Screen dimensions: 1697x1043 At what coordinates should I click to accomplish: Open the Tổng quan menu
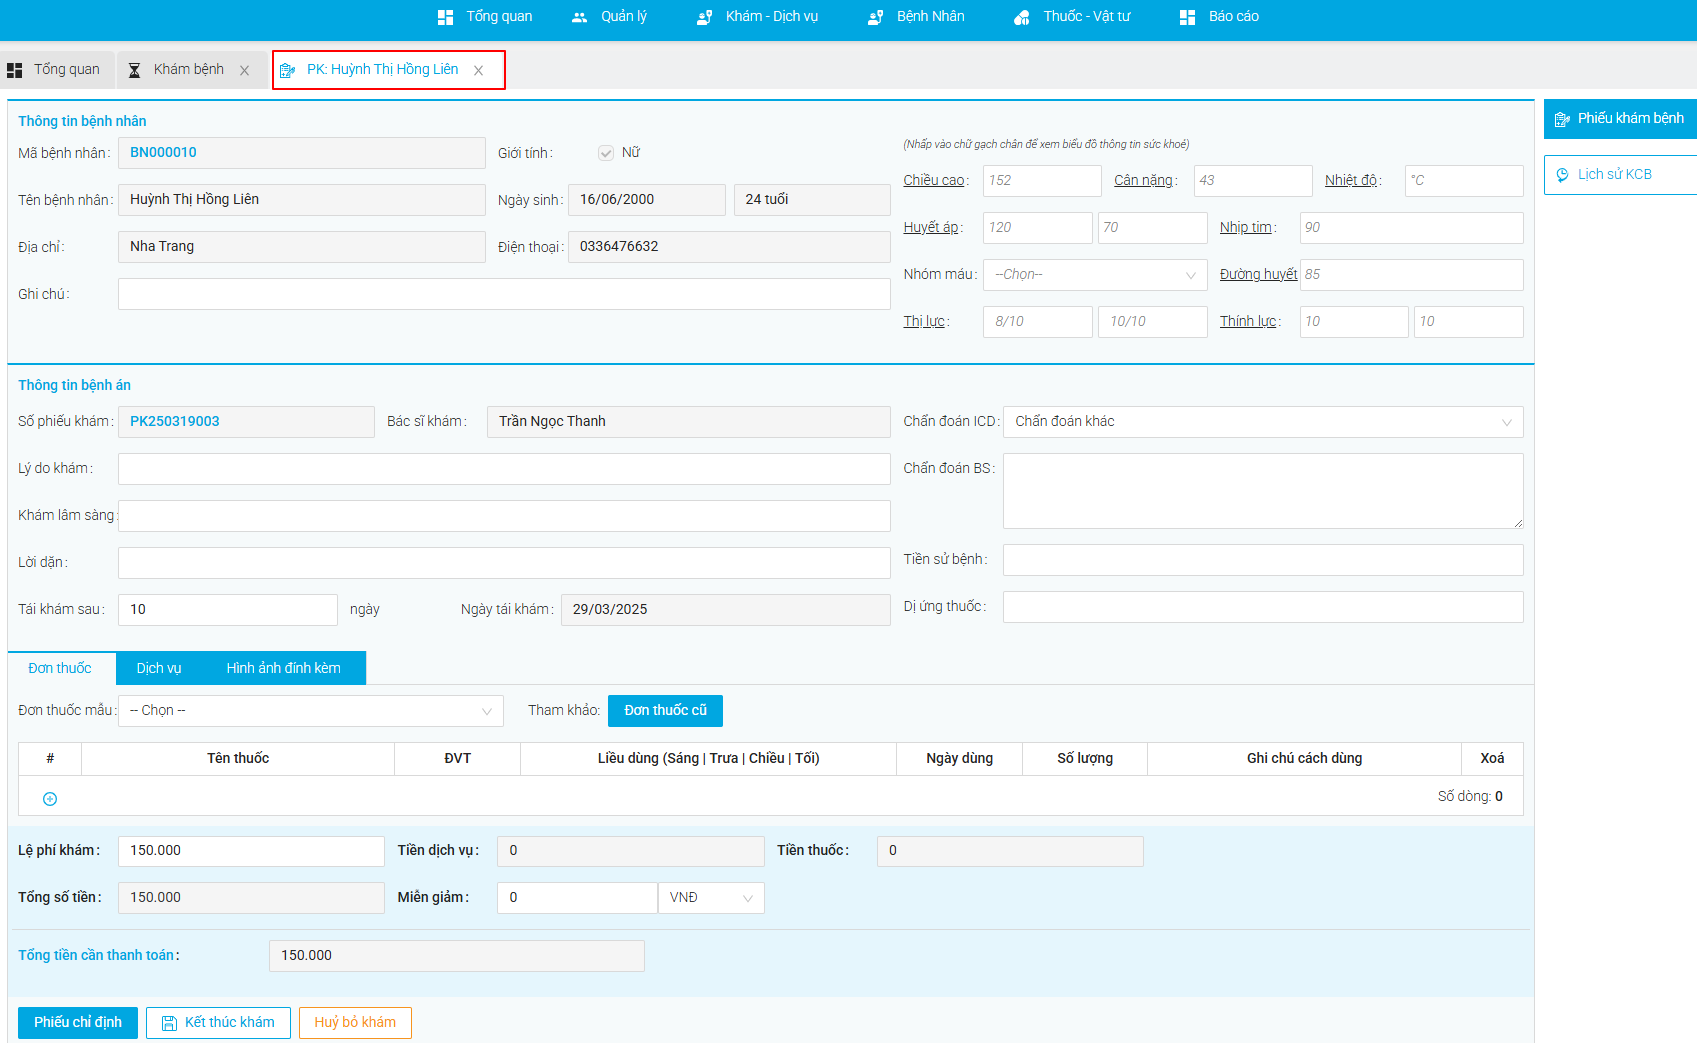[485, 17]
